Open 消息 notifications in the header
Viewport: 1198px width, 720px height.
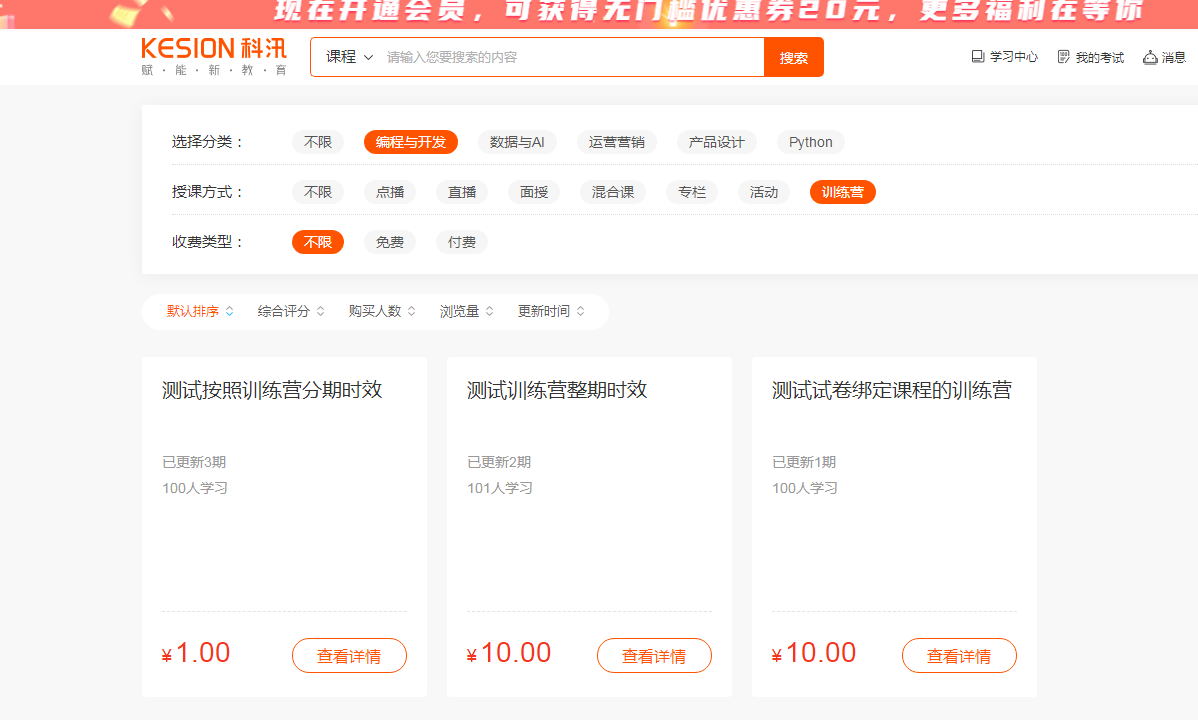1165,57
